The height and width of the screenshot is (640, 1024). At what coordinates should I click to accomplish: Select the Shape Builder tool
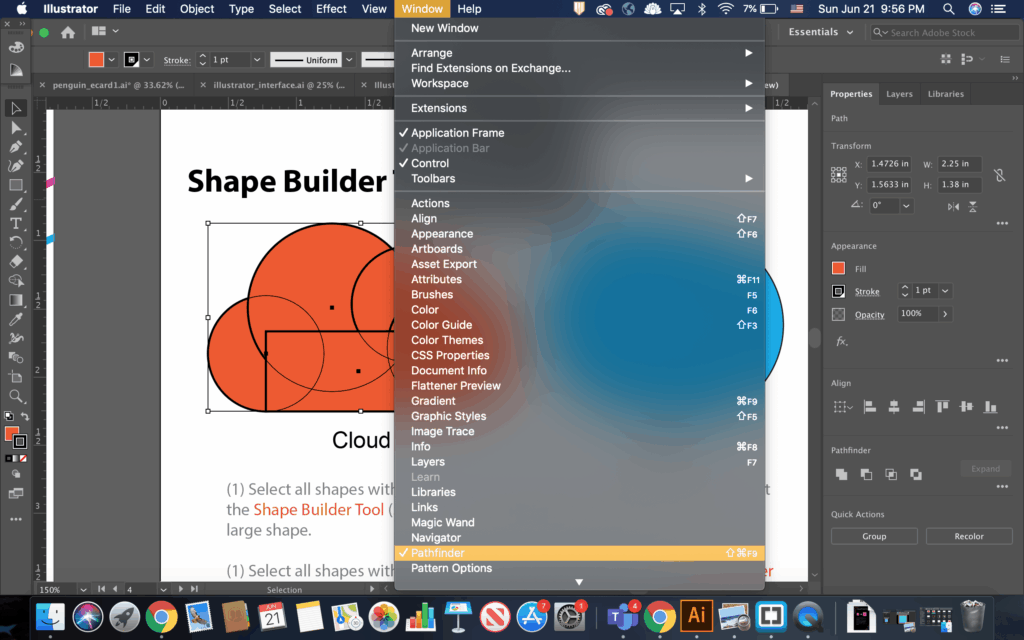click(x=16, y=281)
